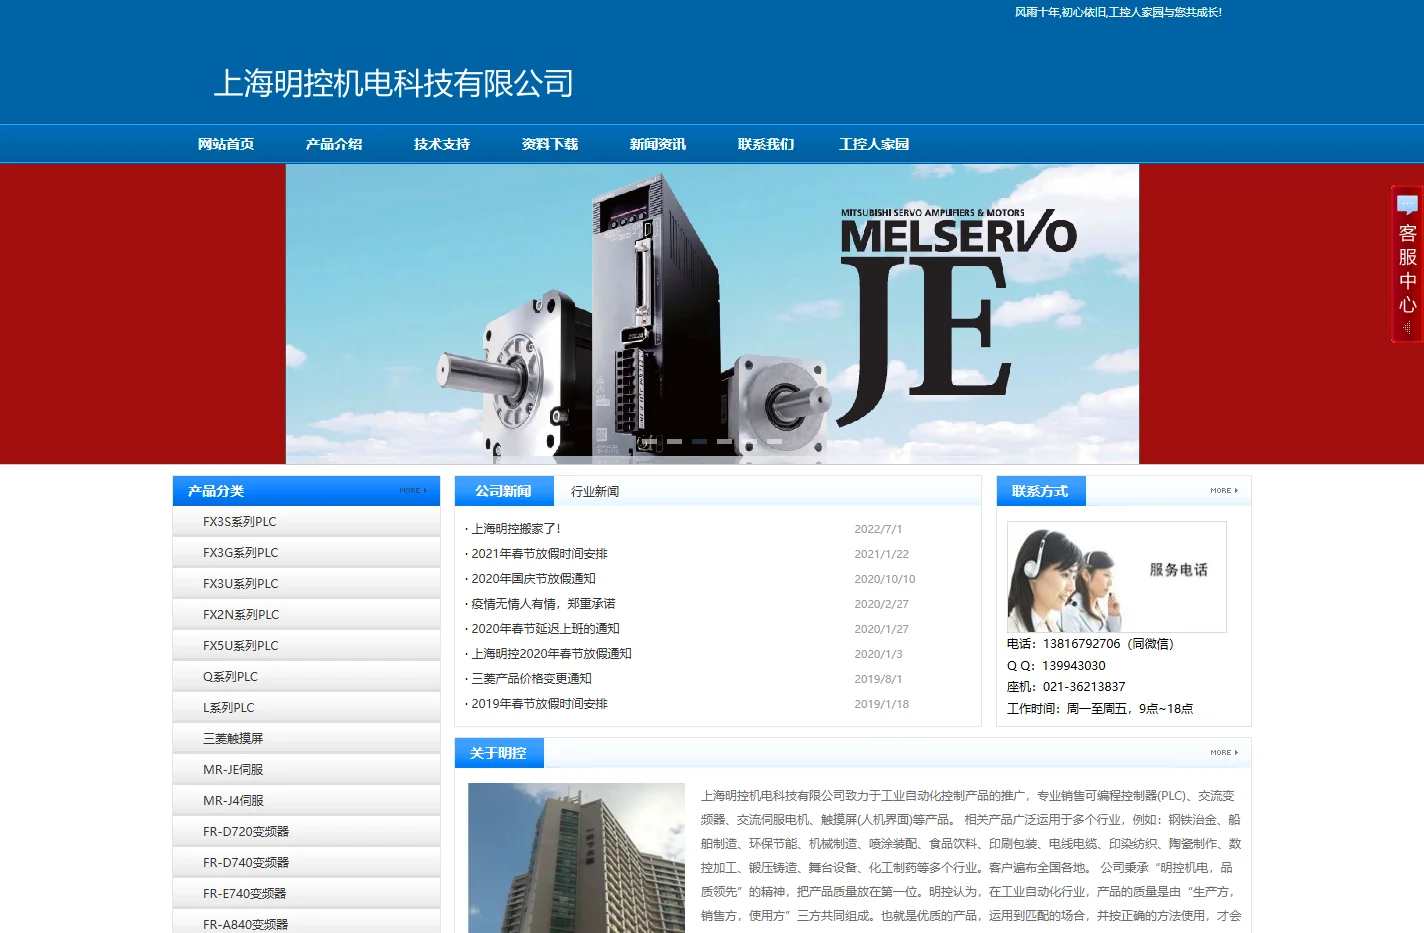Open news 上海明控2020年春节放假通知
This screenshot has width=1424, height=933.
click(551, 654)
